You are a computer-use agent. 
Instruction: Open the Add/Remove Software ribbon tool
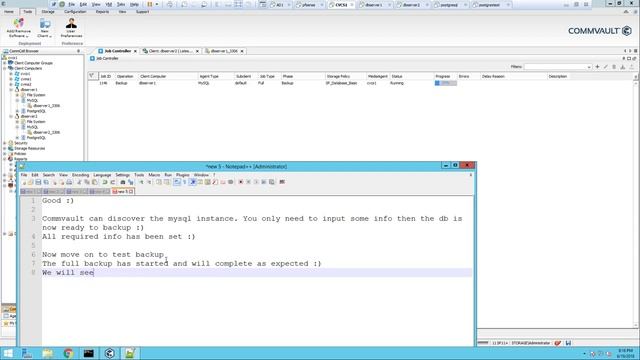tap(18, 28)
